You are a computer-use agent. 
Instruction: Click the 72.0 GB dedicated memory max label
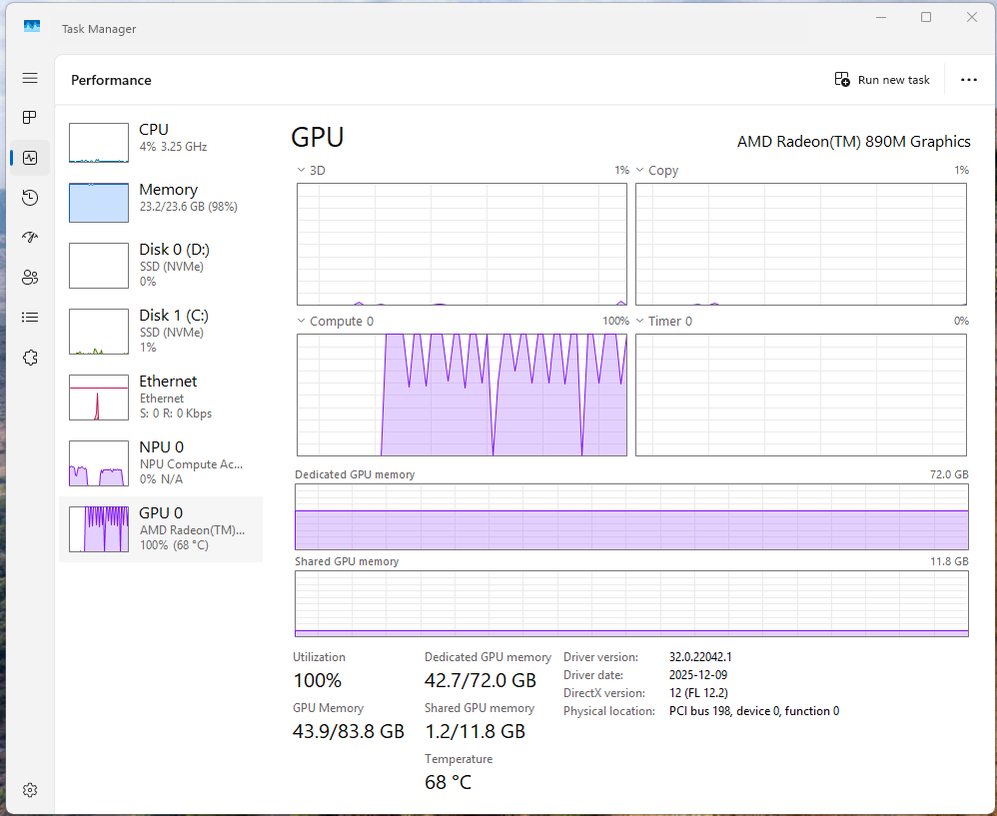[x=949, y=474]
